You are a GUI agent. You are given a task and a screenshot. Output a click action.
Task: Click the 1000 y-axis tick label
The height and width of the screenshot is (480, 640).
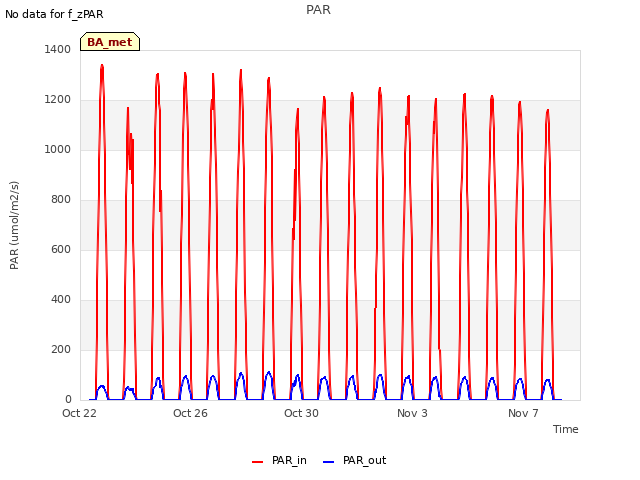58,149
